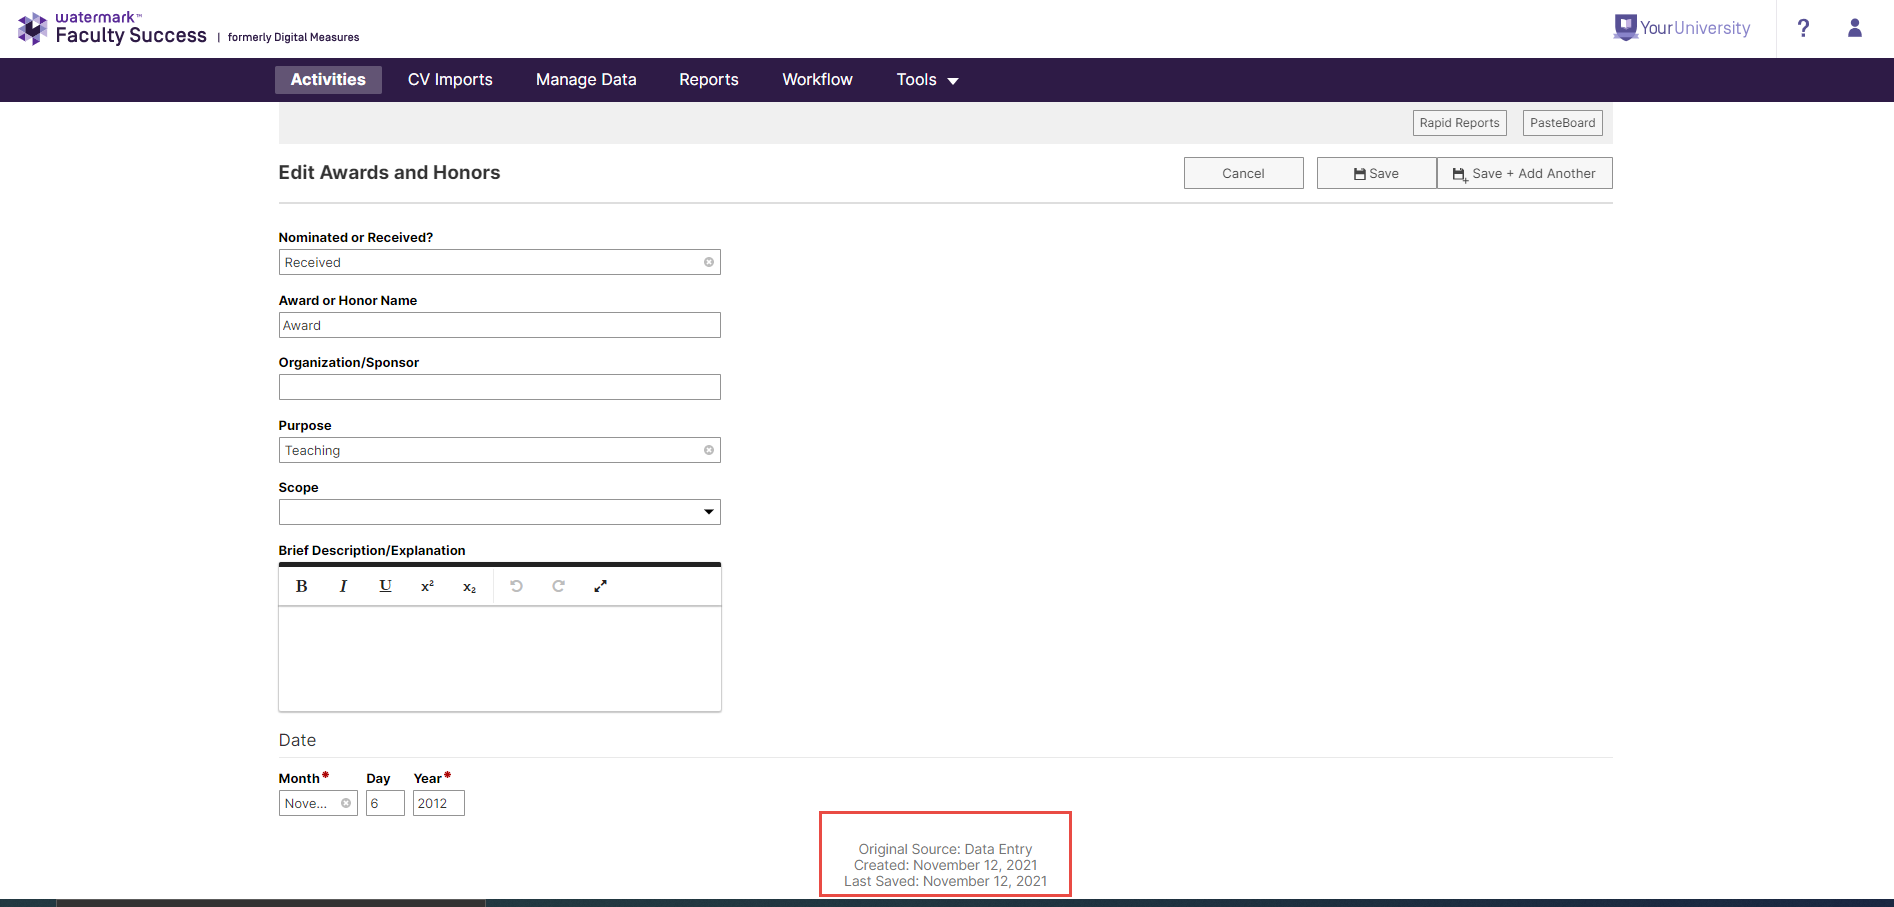This screenshot has width=1894, height=907.
Task: Click into the Brief Description text area
Action: [499, 659]
